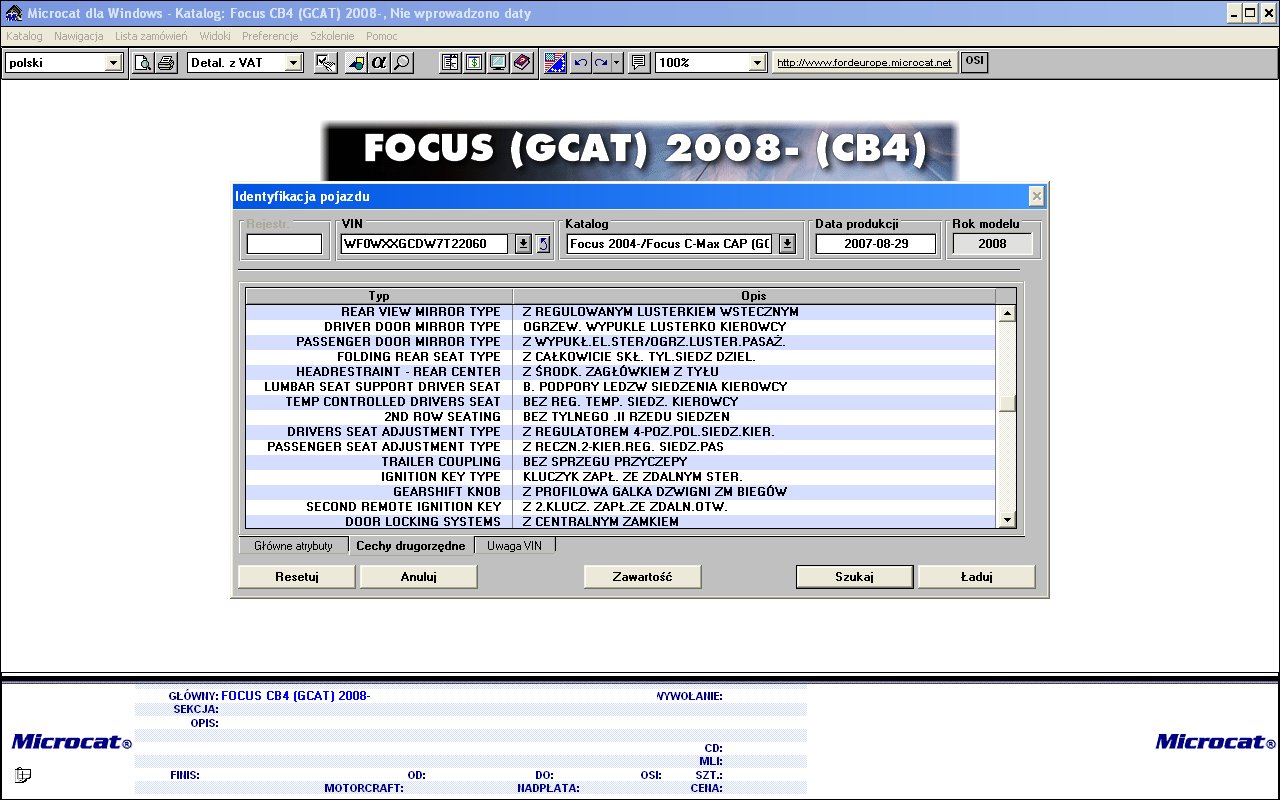This screenshot has width=1280, height=800.
Task: Click the monitor screen toolbar icon
Action: tap(497, 63)
